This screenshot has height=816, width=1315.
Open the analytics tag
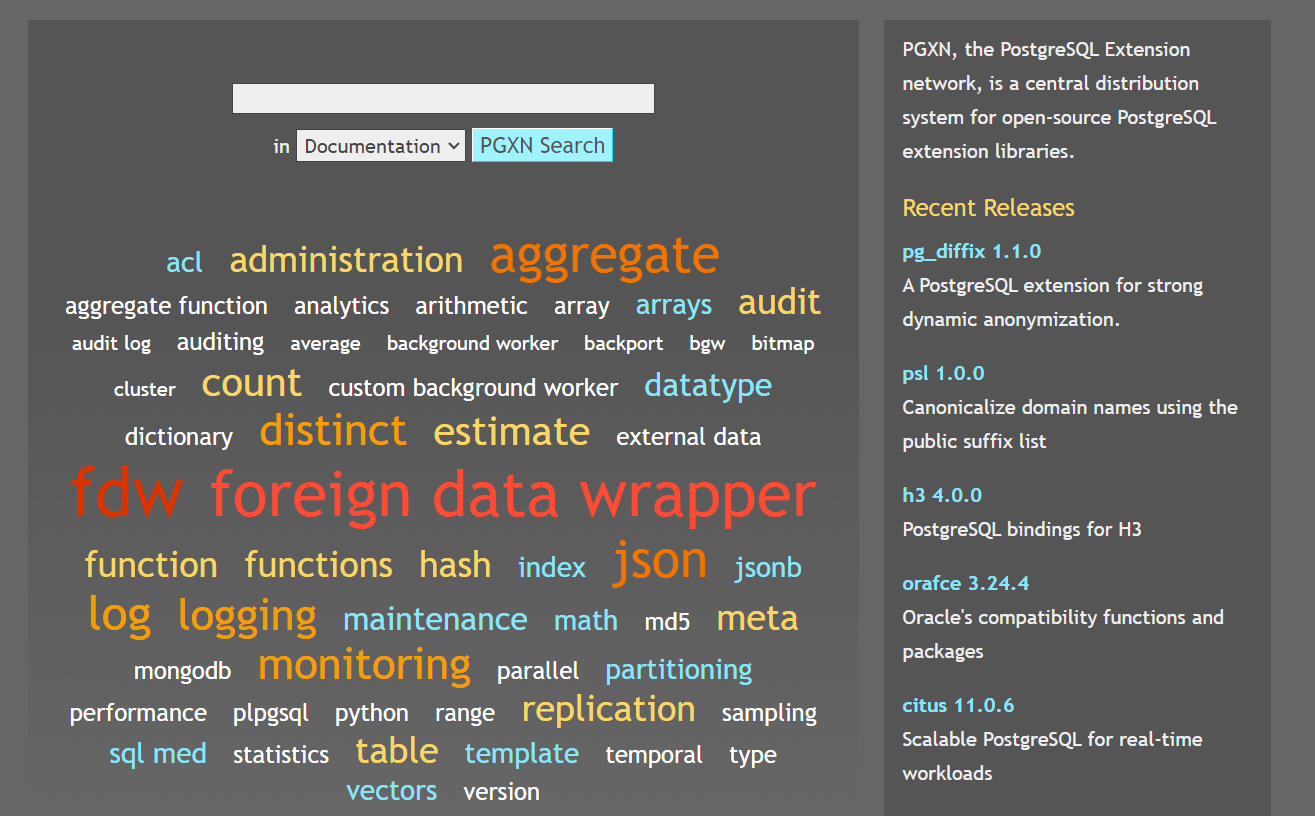tap(341, 306)
